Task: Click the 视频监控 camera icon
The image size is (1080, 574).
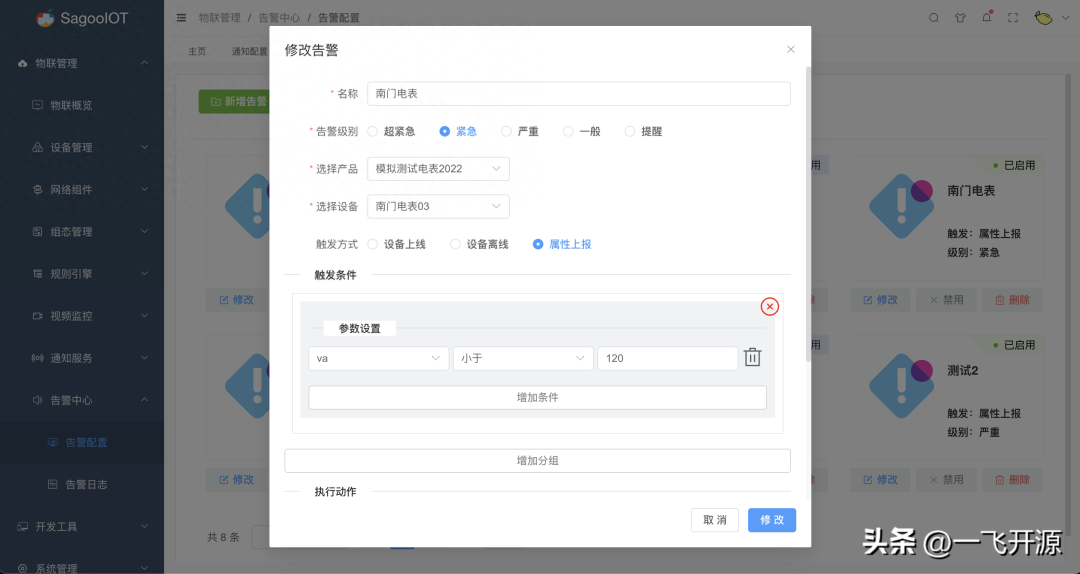Action: tap(38, 316)
